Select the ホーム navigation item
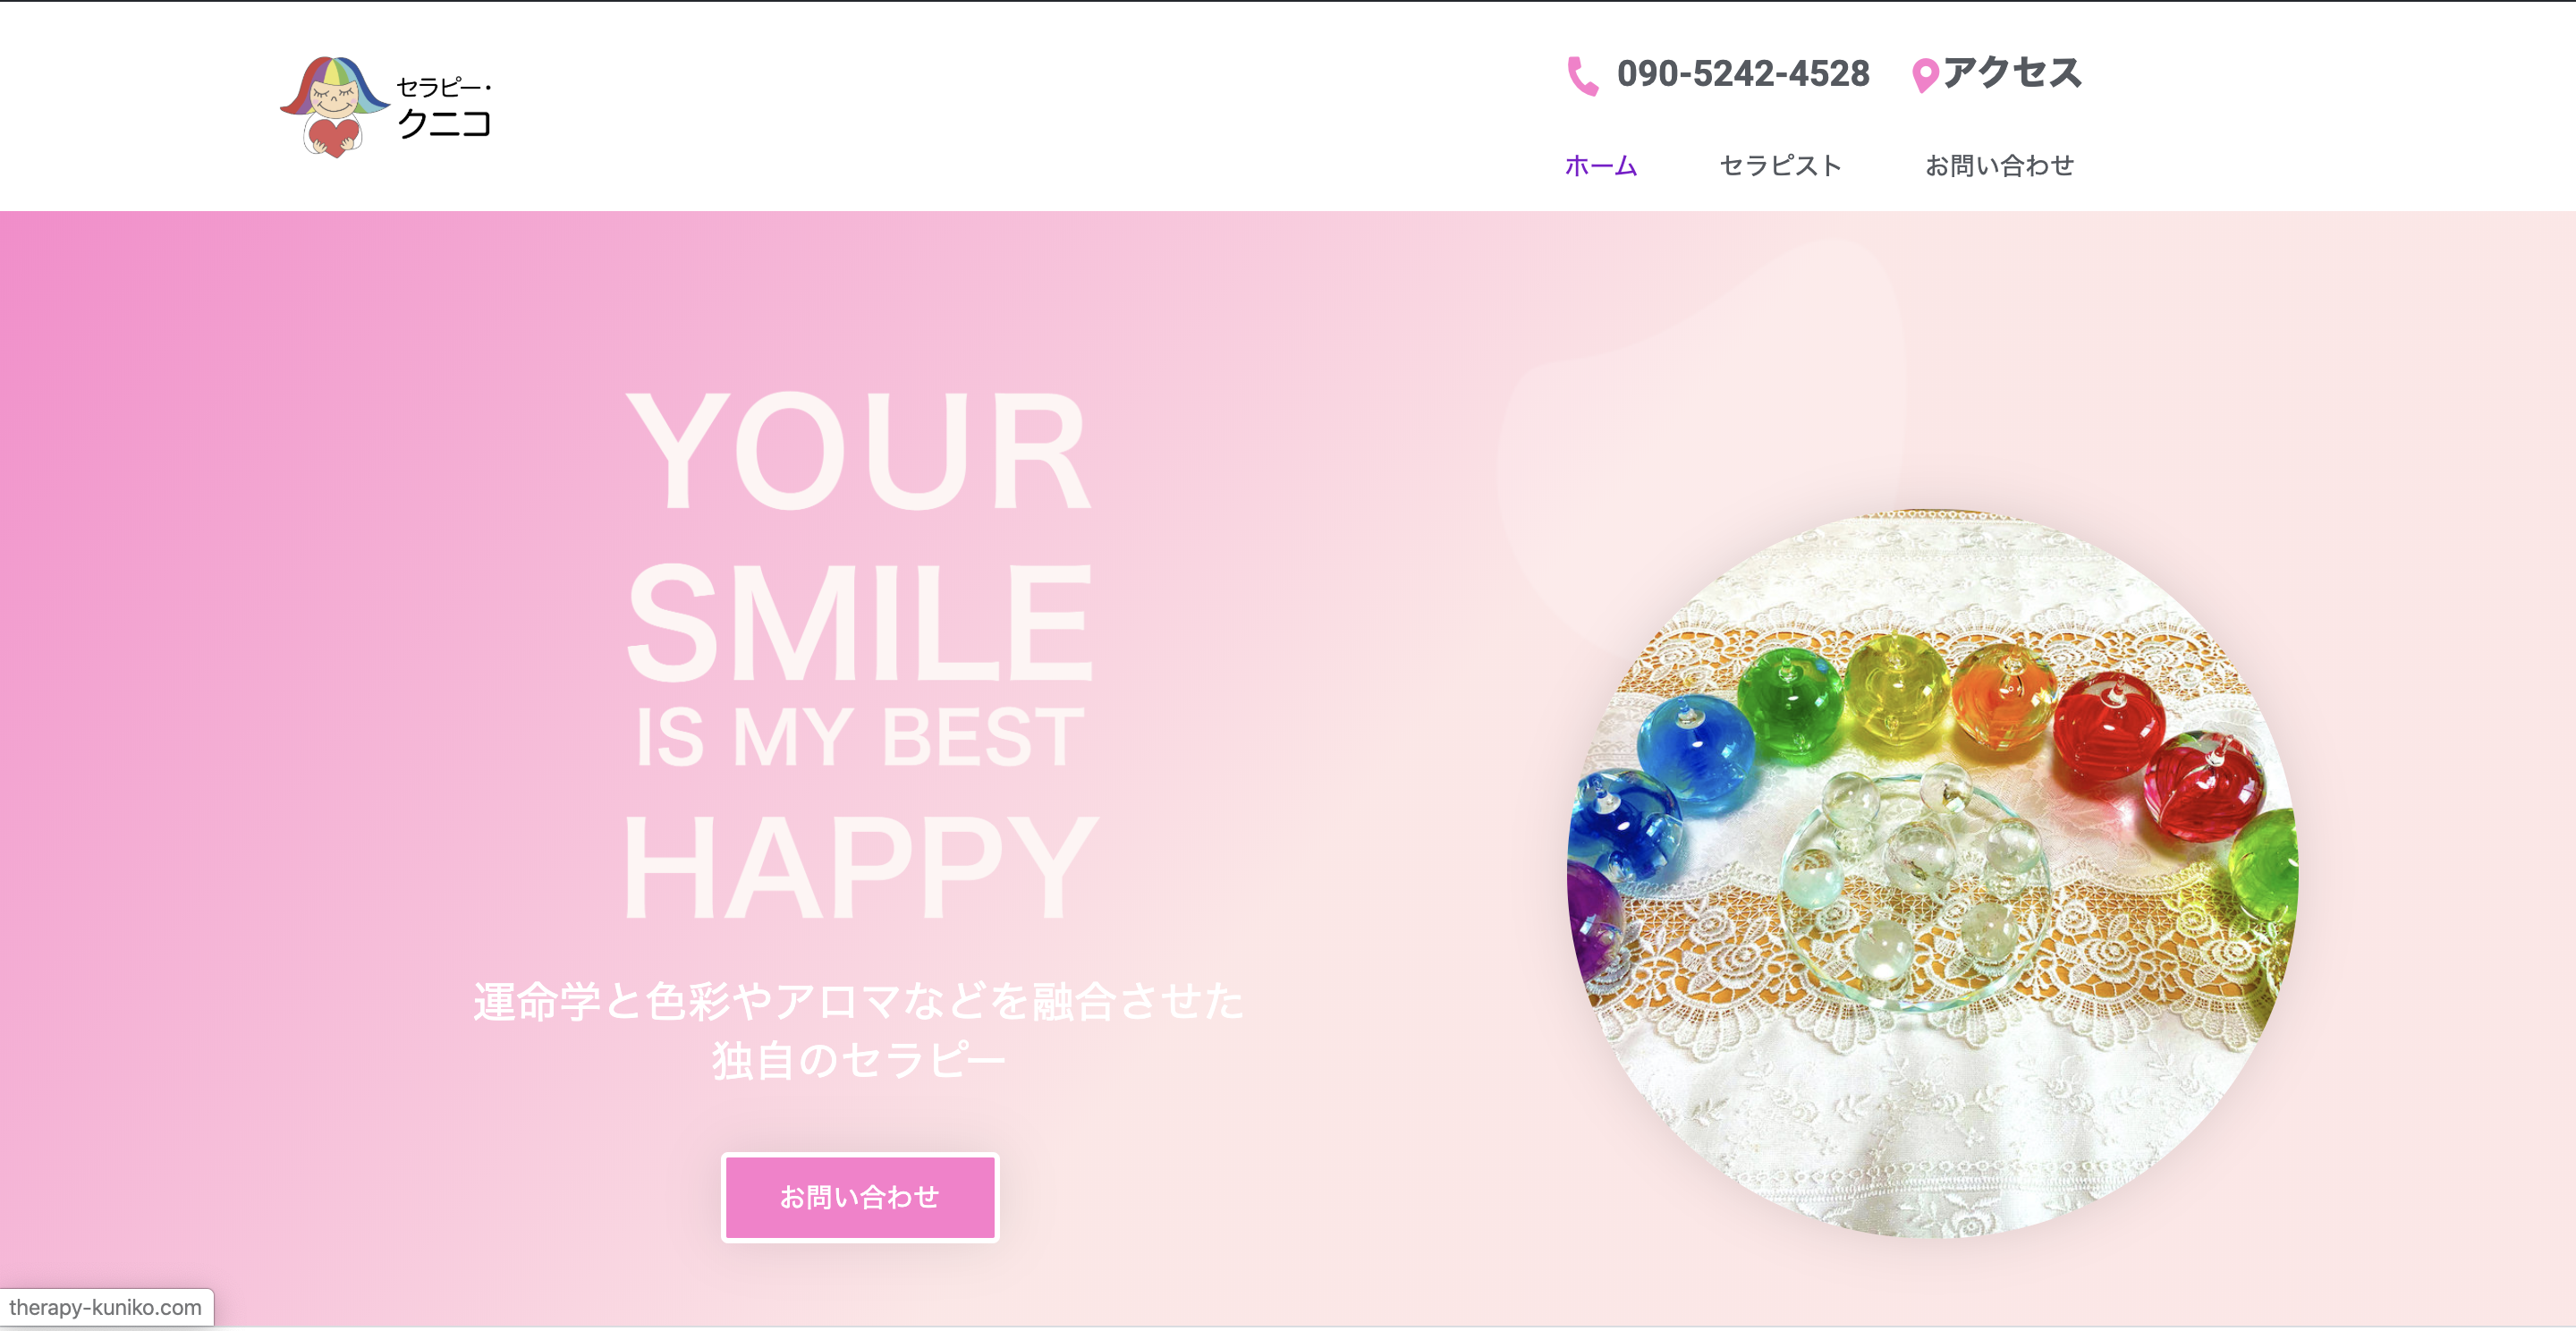The width and height of the screenshot is (2576, 1331). click(1601, 165)
